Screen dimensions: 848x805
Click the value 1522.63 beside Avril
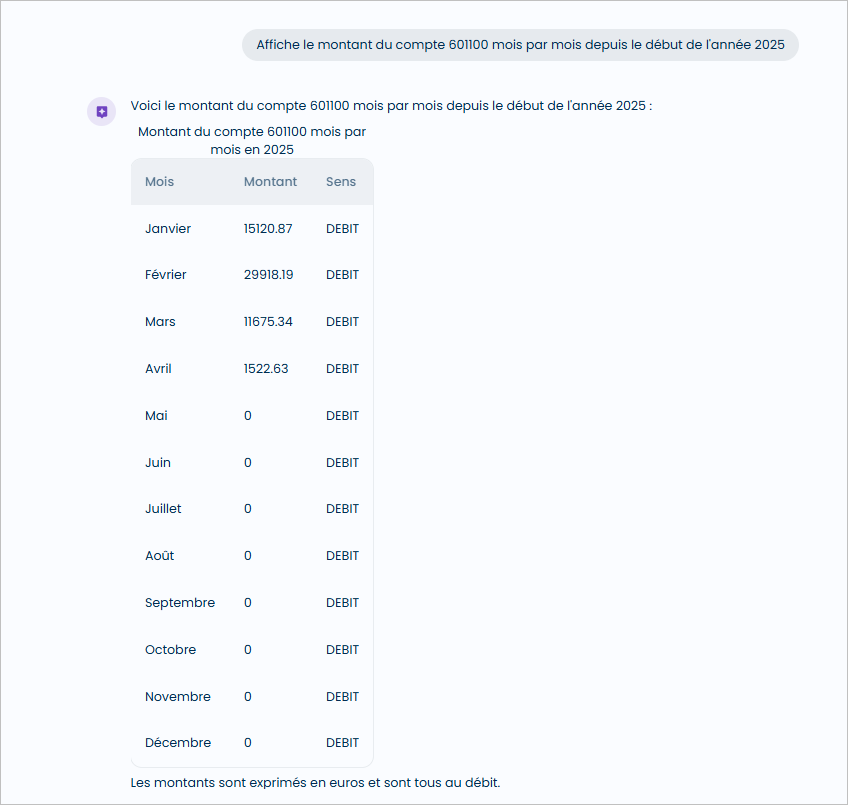tap(265, 368)
